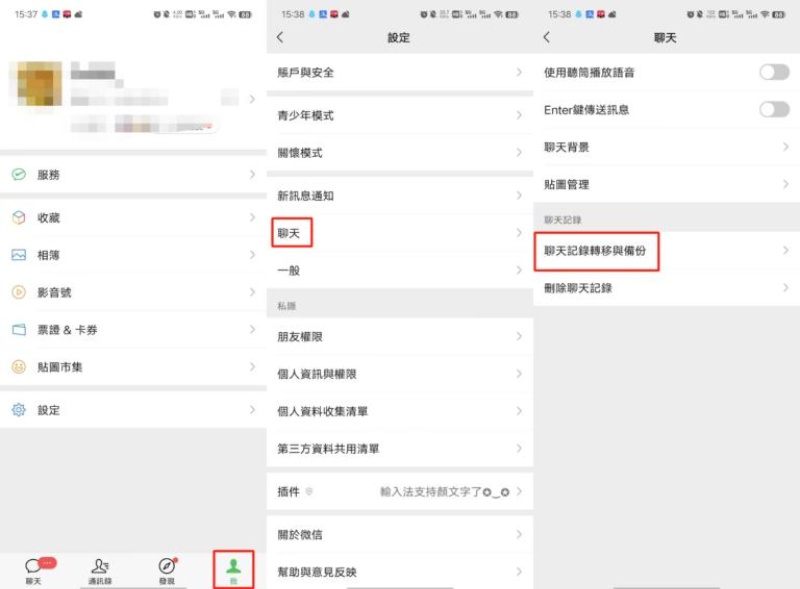Switch to the 通訊錄 contacts tab

point(100,569)
